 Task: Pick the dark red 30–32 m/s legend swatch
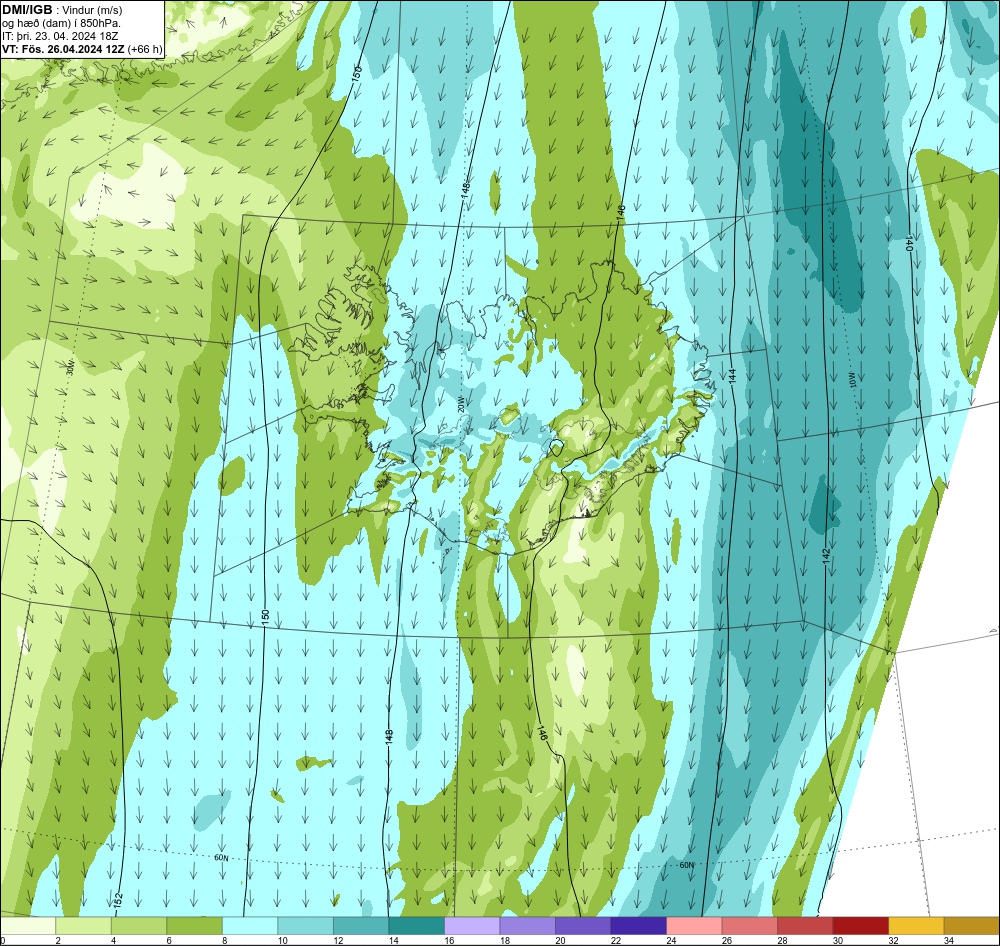click(x=860, y=926)
